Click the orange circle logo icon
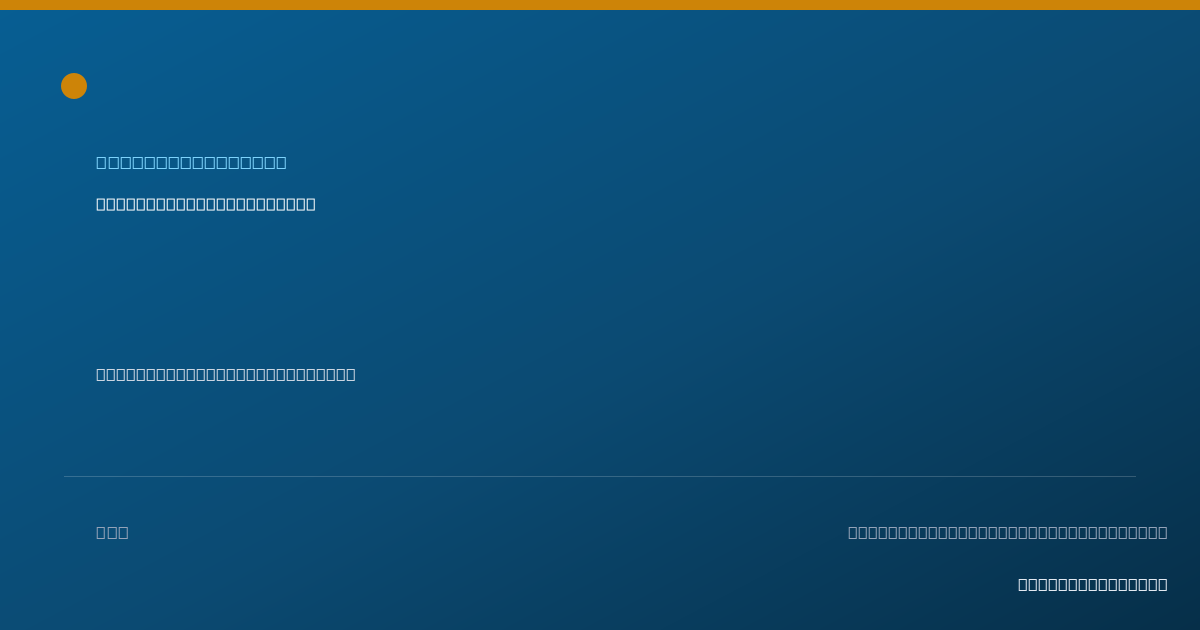This screenshot has height=630, width=1200. point(74,86)
